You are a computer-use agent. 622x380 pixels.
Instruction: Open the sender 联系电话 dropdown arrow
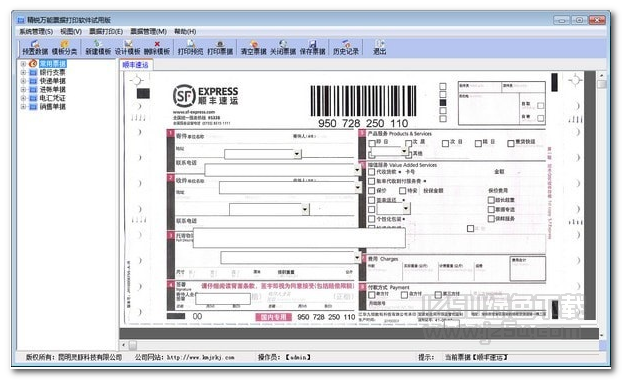click(x=357, y=170)
